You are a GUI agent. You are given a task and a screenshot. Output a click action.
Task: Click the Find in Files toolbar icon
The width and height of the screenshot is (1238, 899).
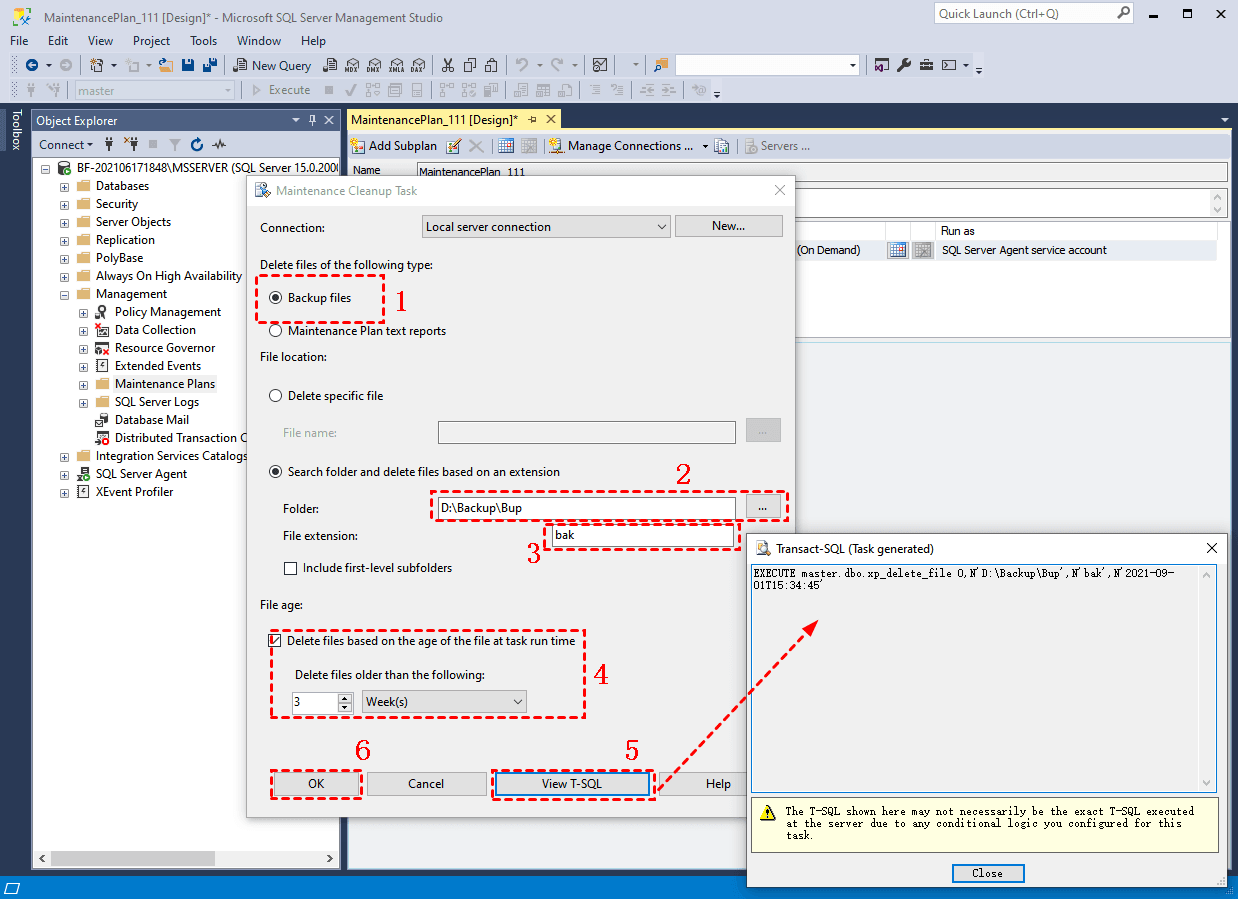(x=661, y=65)
